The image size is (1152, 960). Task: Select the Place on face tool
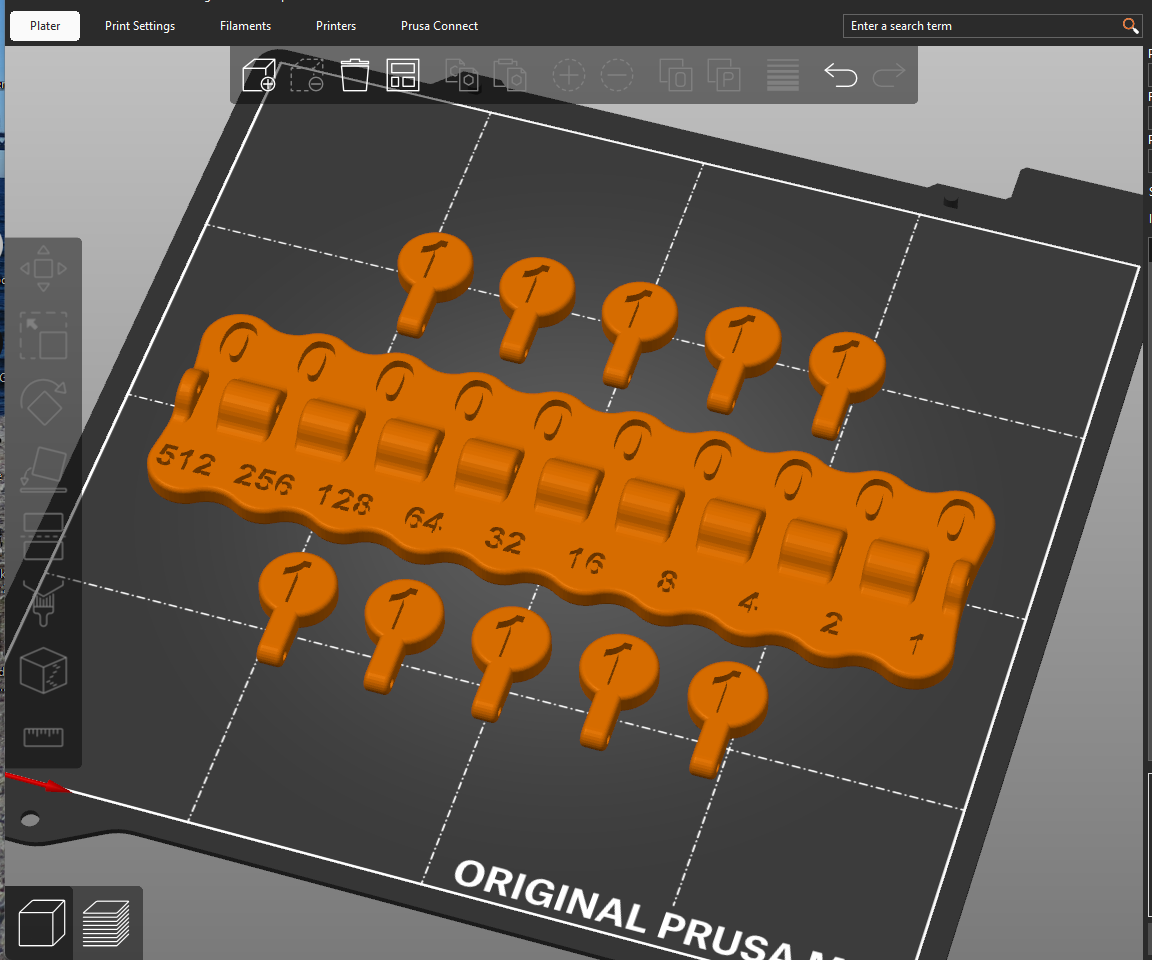(43, 469)
